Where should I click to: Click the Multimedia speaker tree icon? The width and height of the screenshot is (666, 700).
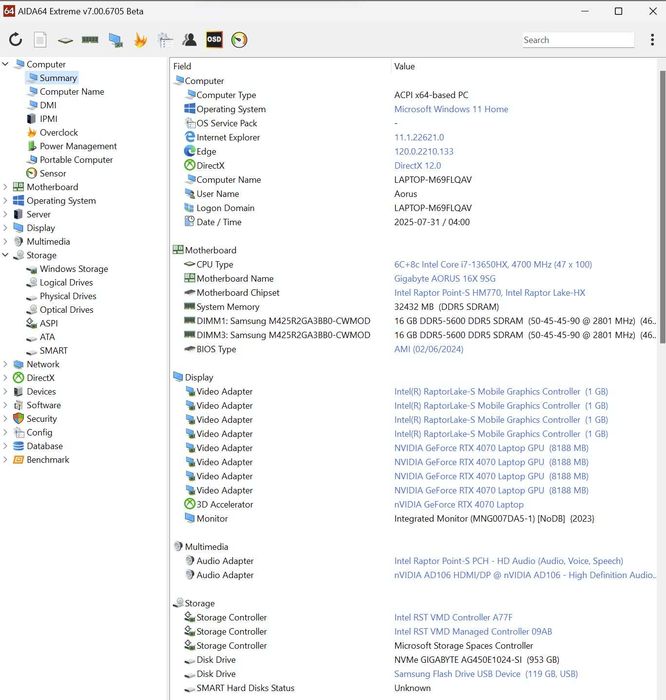(18, 242)
